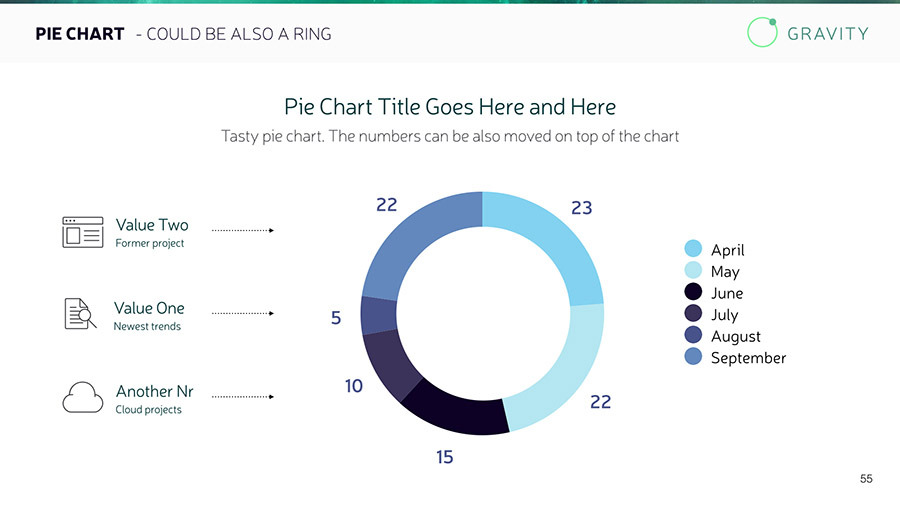Select the May legend color dot
Image resolution: width=900 pixels, height=506 pixels.
[x=693, y=271]
